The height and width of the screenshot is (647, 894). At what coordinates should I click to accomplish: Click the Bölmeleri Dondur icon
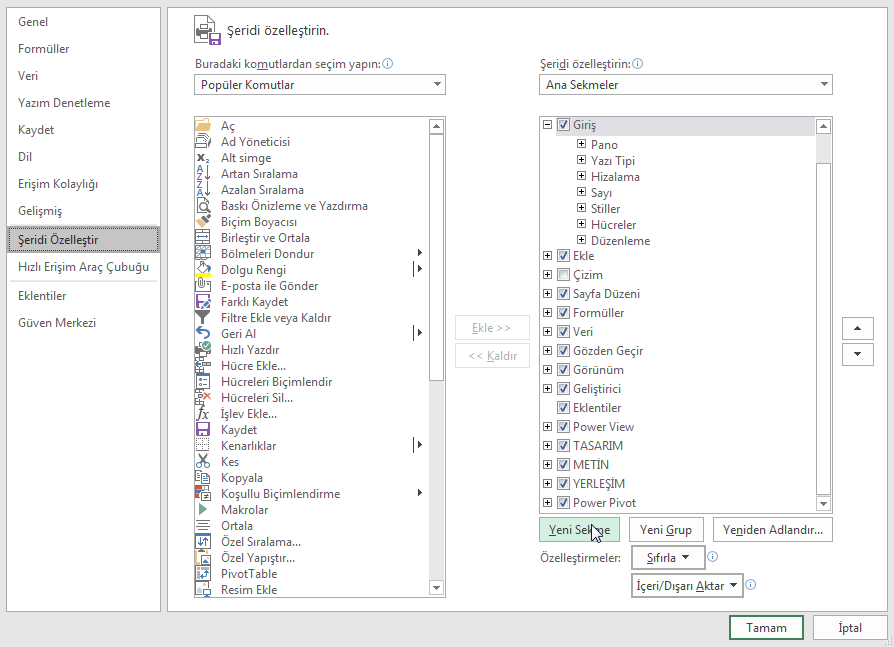(203, 253)
